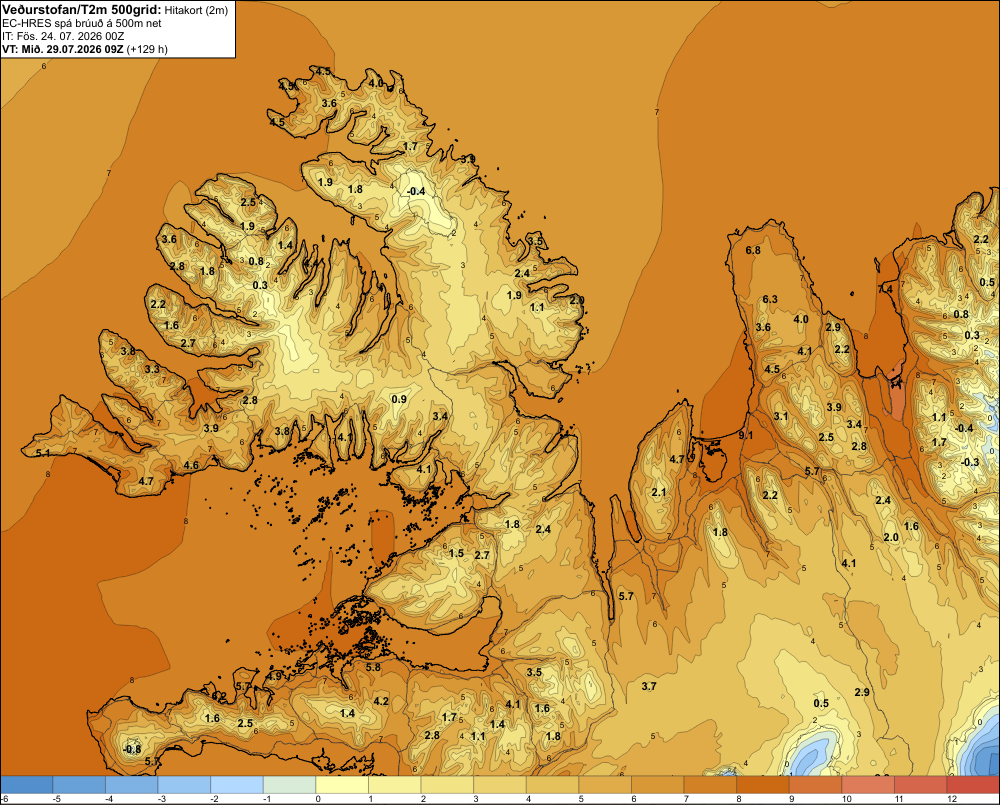Click the -0.8 label at the southwest
This screenshot has height=805, width=1000.
132,749
